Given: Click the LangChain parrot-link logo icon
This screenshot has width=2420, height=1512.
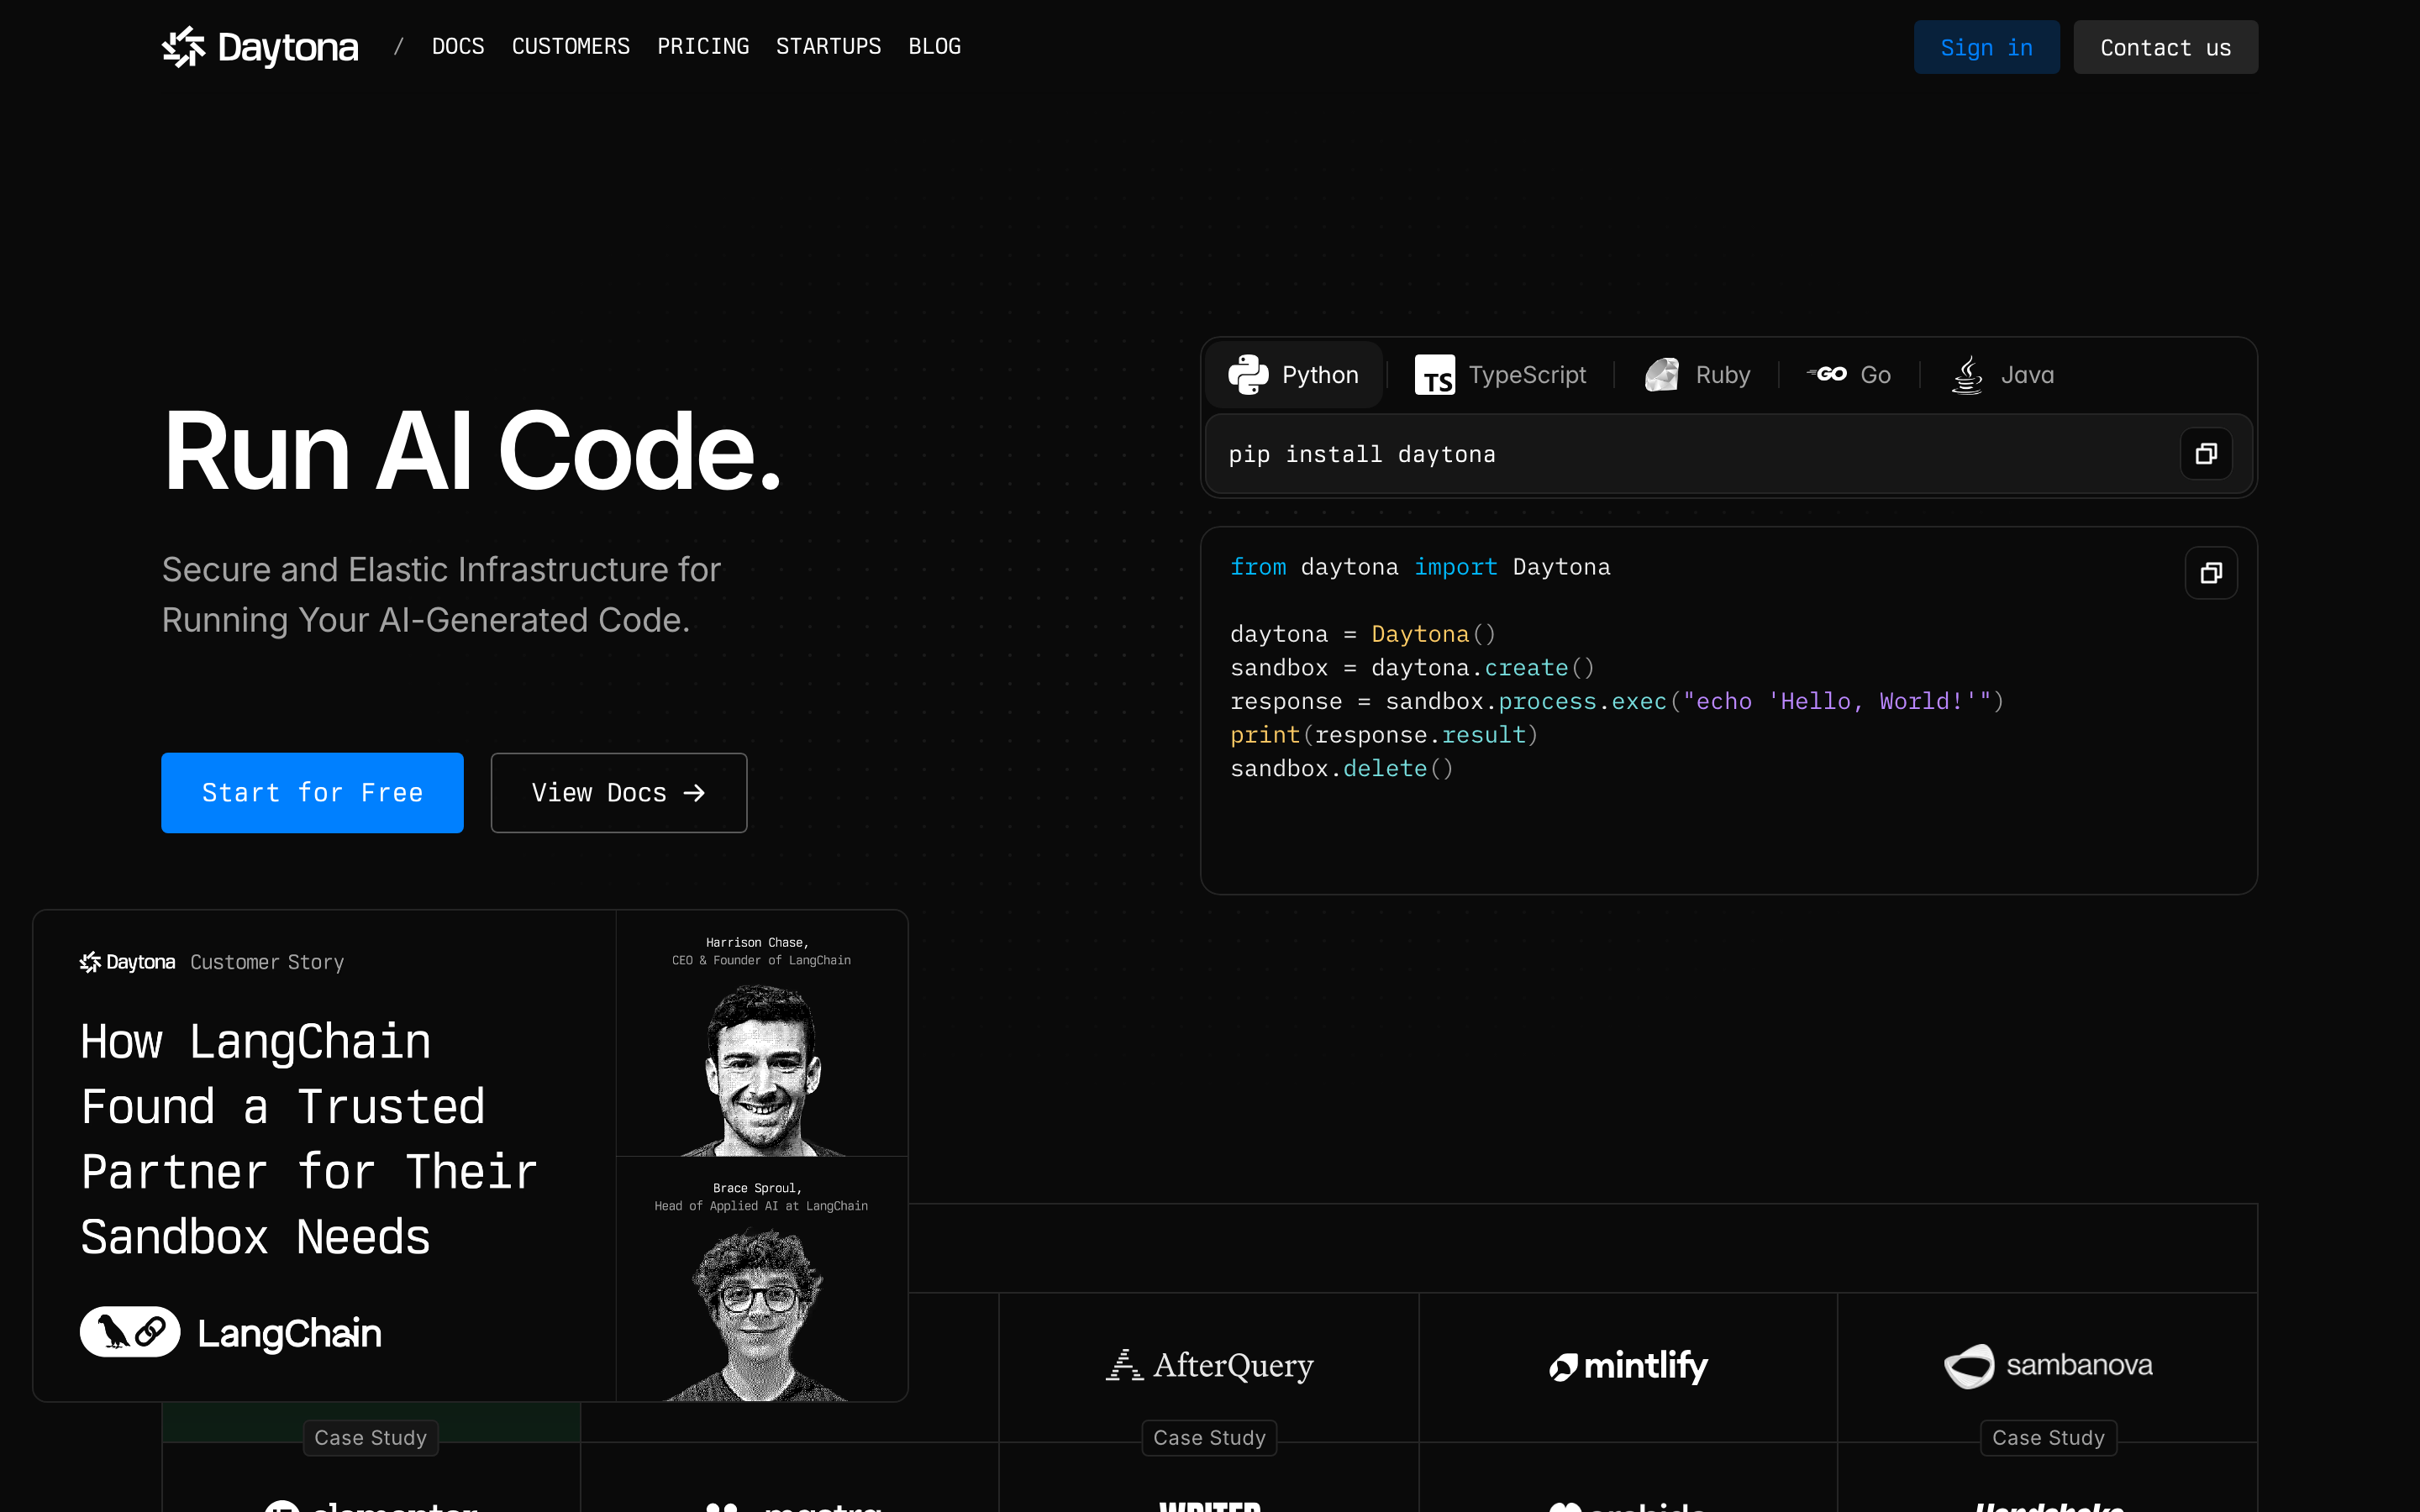Looking at the screenshot, I should [x=130, y=1332].
